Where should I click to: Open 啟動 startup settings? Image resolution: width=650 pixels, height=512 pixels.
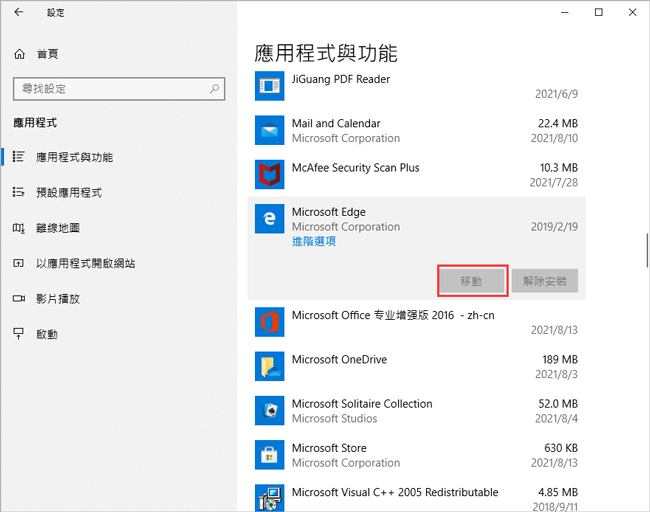click(x=46, y=334)
